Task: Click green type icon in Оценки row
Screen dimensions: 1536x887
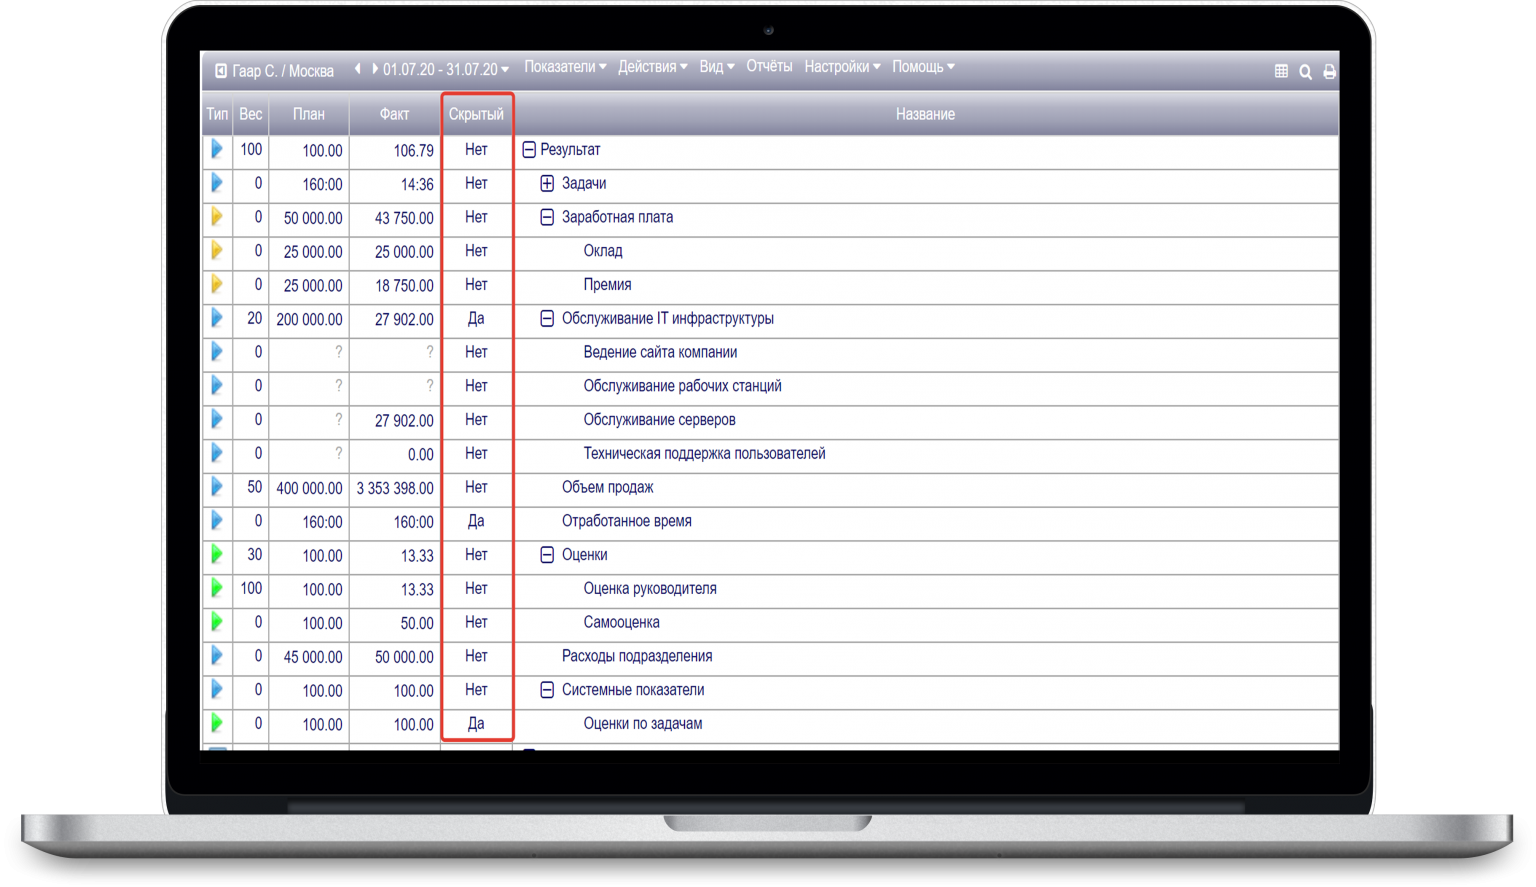Action: (x=217, y=555)
